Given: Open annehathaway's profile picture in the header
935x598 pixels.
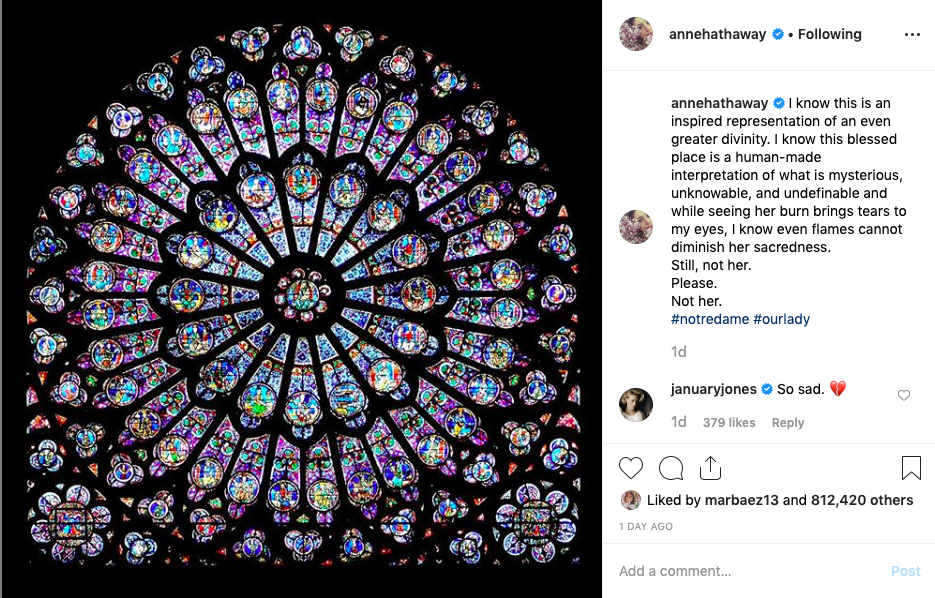Looking at the screenshot, I should point(636,34).
